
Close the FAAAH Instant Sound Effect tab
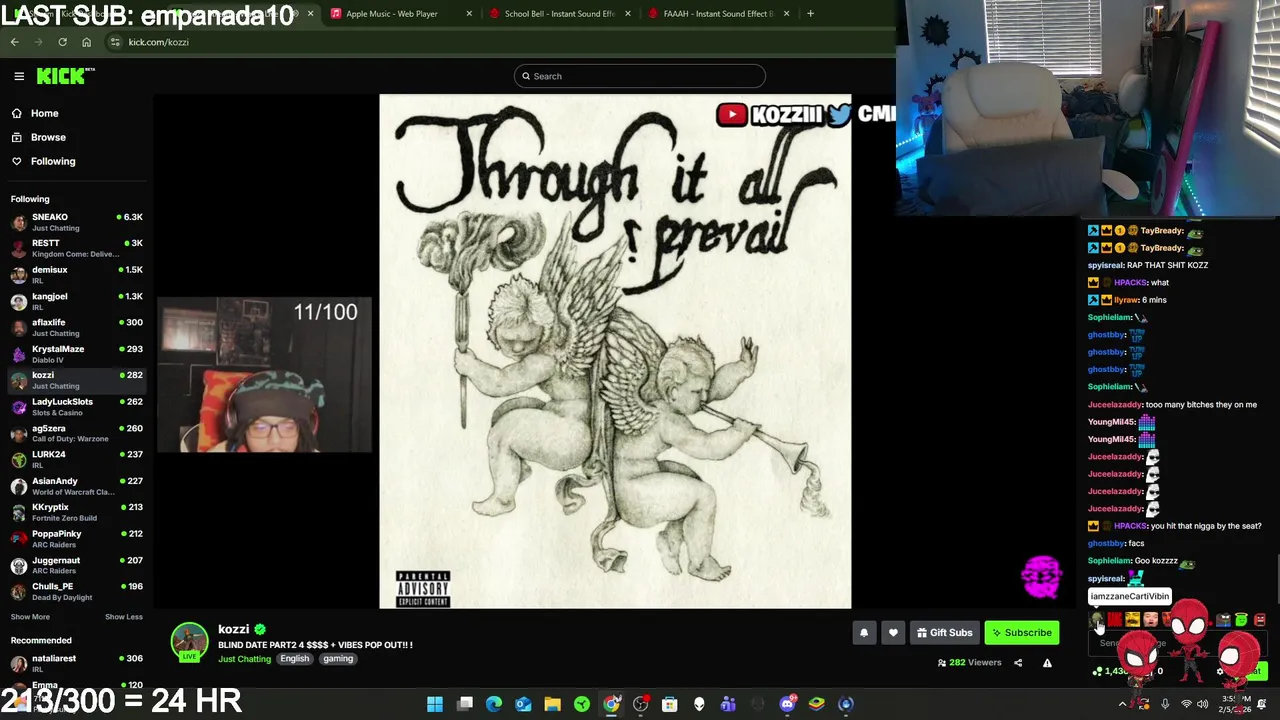coord(787,14)
